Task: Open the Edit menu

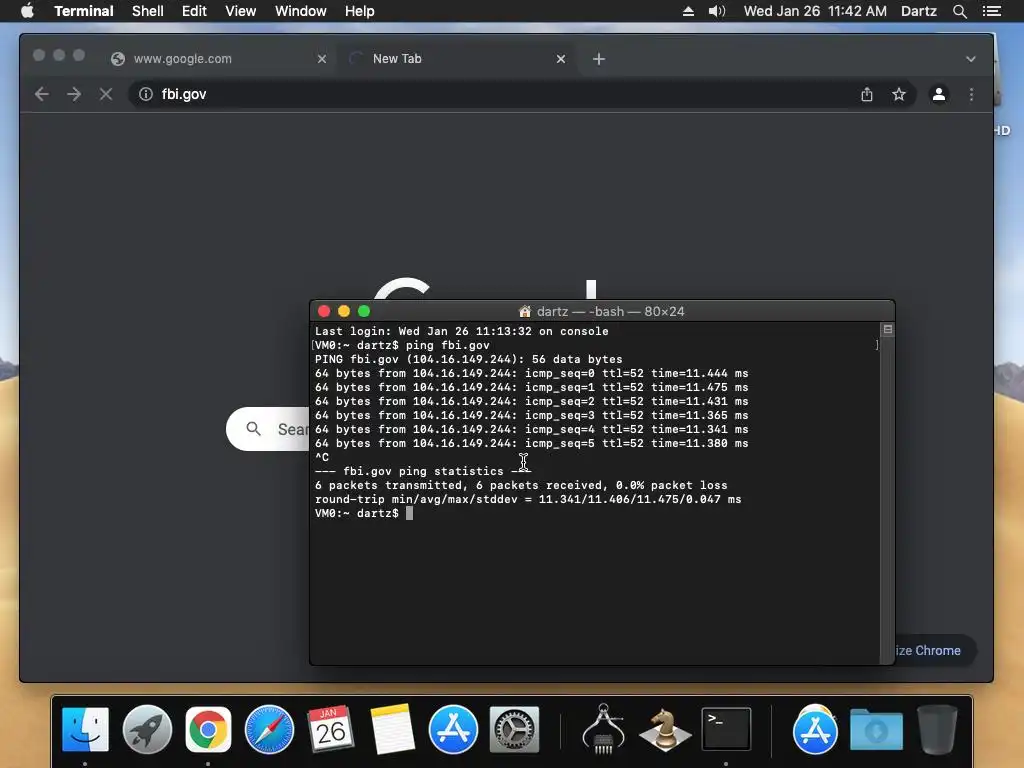Action: pyautogui.click(x=194, y=11)
